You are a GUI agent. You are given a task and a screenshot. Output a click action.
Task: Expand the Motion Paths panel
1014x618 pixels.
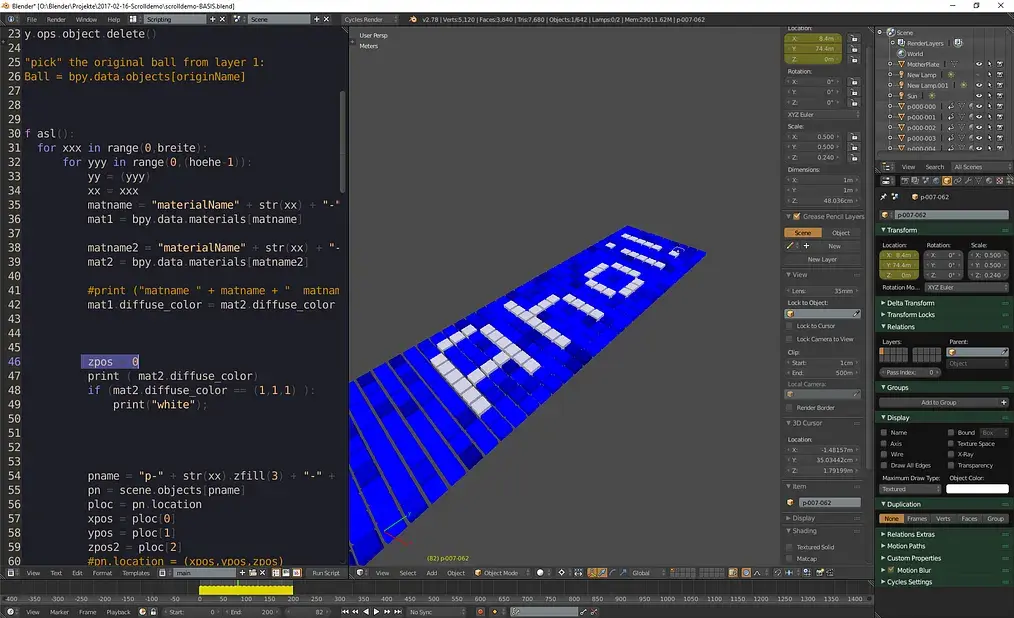click(905, 546)
